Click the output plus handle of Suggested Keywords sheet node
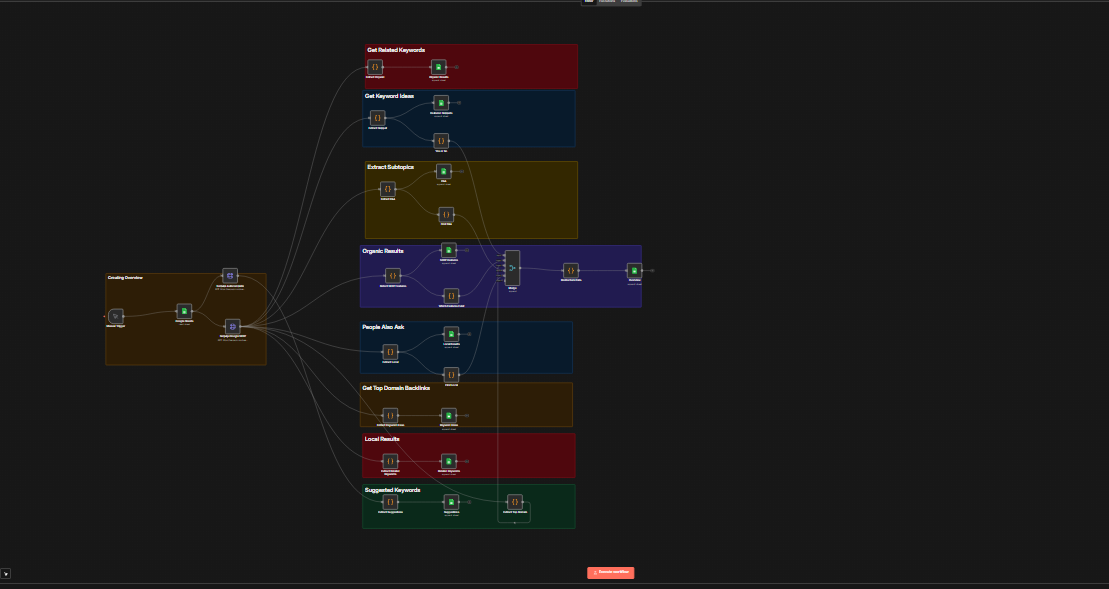 click(469, 502)
